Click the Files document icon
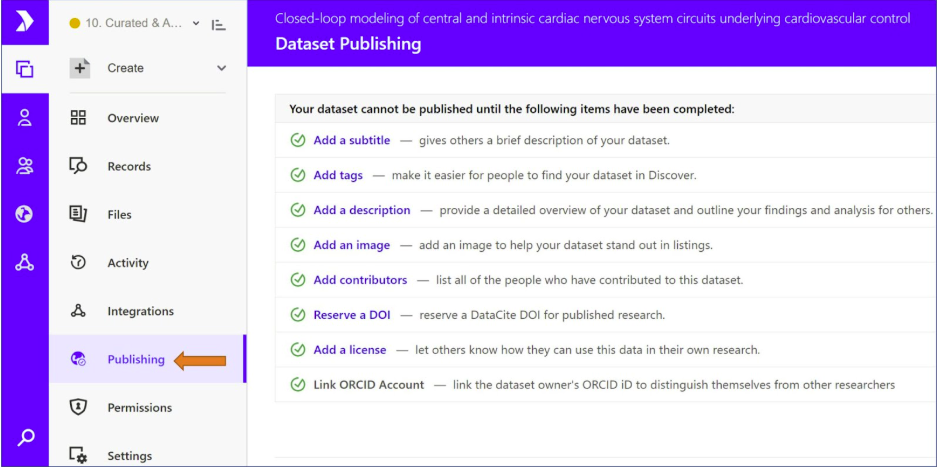Screen dimensions: 939x468 [x=78, y=214]
